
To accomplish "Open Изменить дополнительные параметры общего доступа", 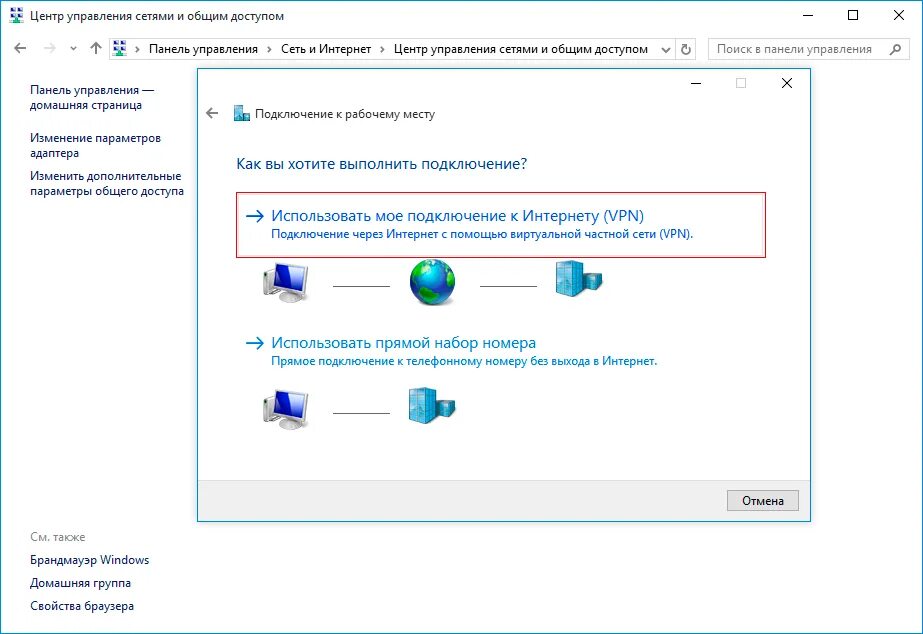I will (107, 183).
